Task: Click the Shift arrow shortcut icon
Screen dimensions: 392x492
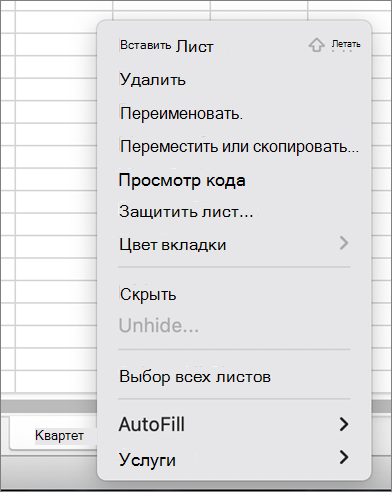Action: [x=316, y=45]
